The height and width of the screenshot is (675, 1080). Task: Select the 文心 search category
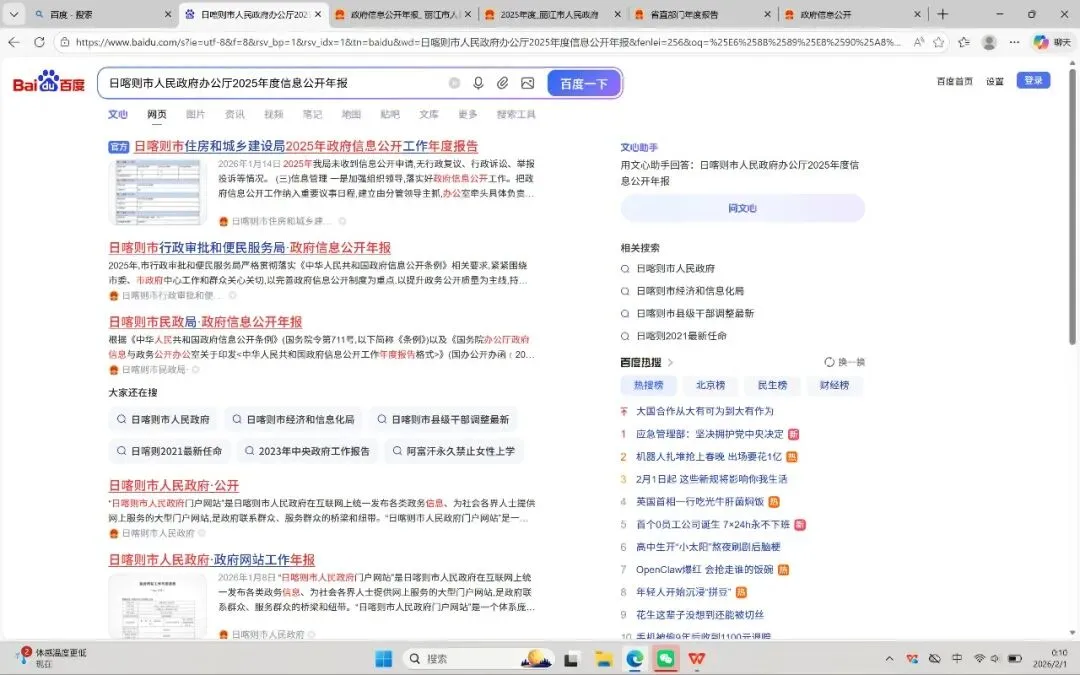(118, 114)
